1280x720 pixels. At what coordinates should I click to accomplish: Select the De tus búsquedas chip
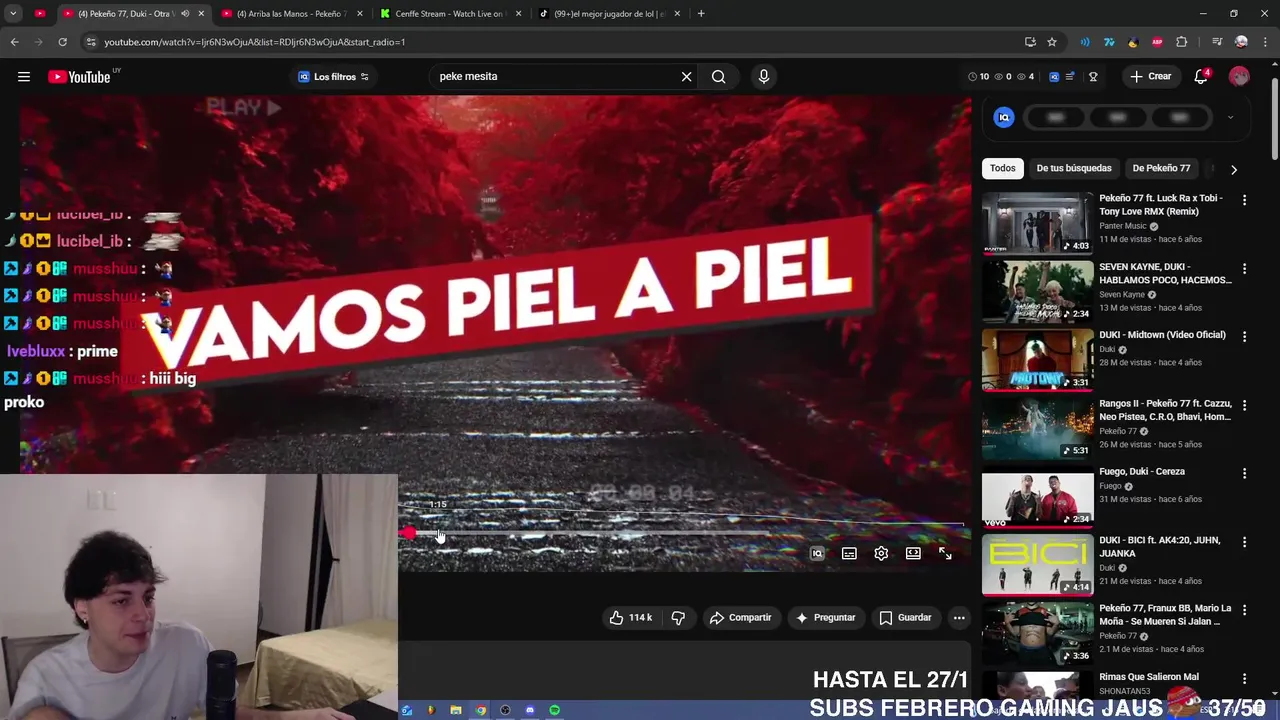tap(1074, 168)
